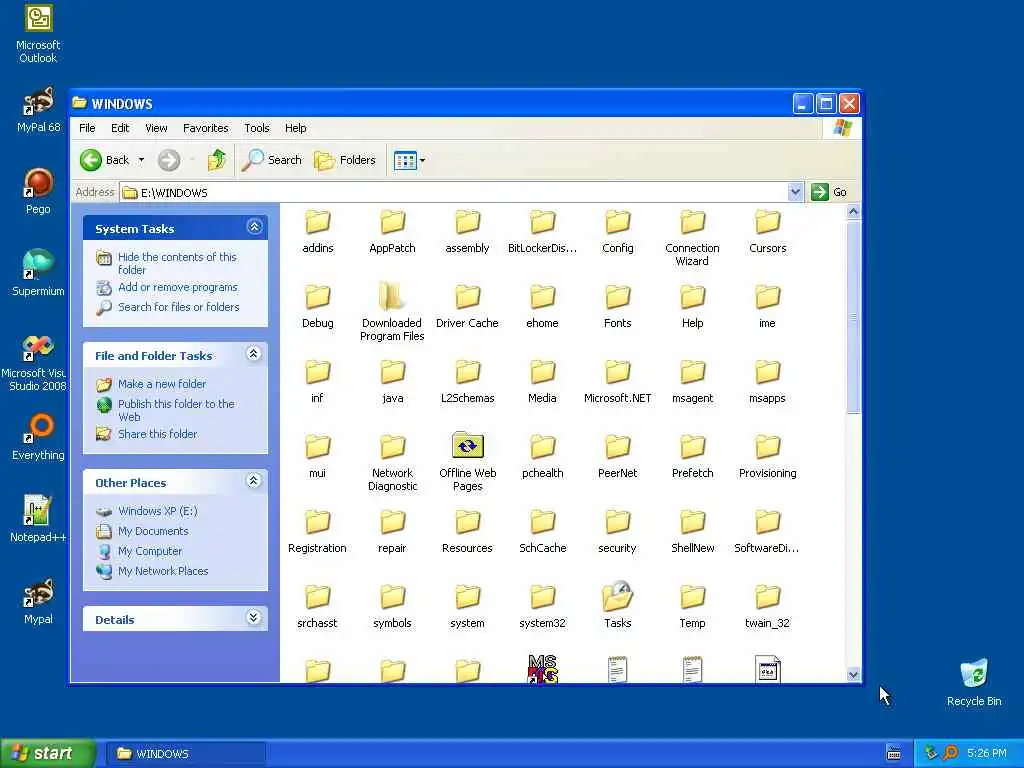Select Microsoft Visual Studio 2008 shortcut
Image resolution: width=1024 pixels, height=768 pixels.
pos(36,363)
